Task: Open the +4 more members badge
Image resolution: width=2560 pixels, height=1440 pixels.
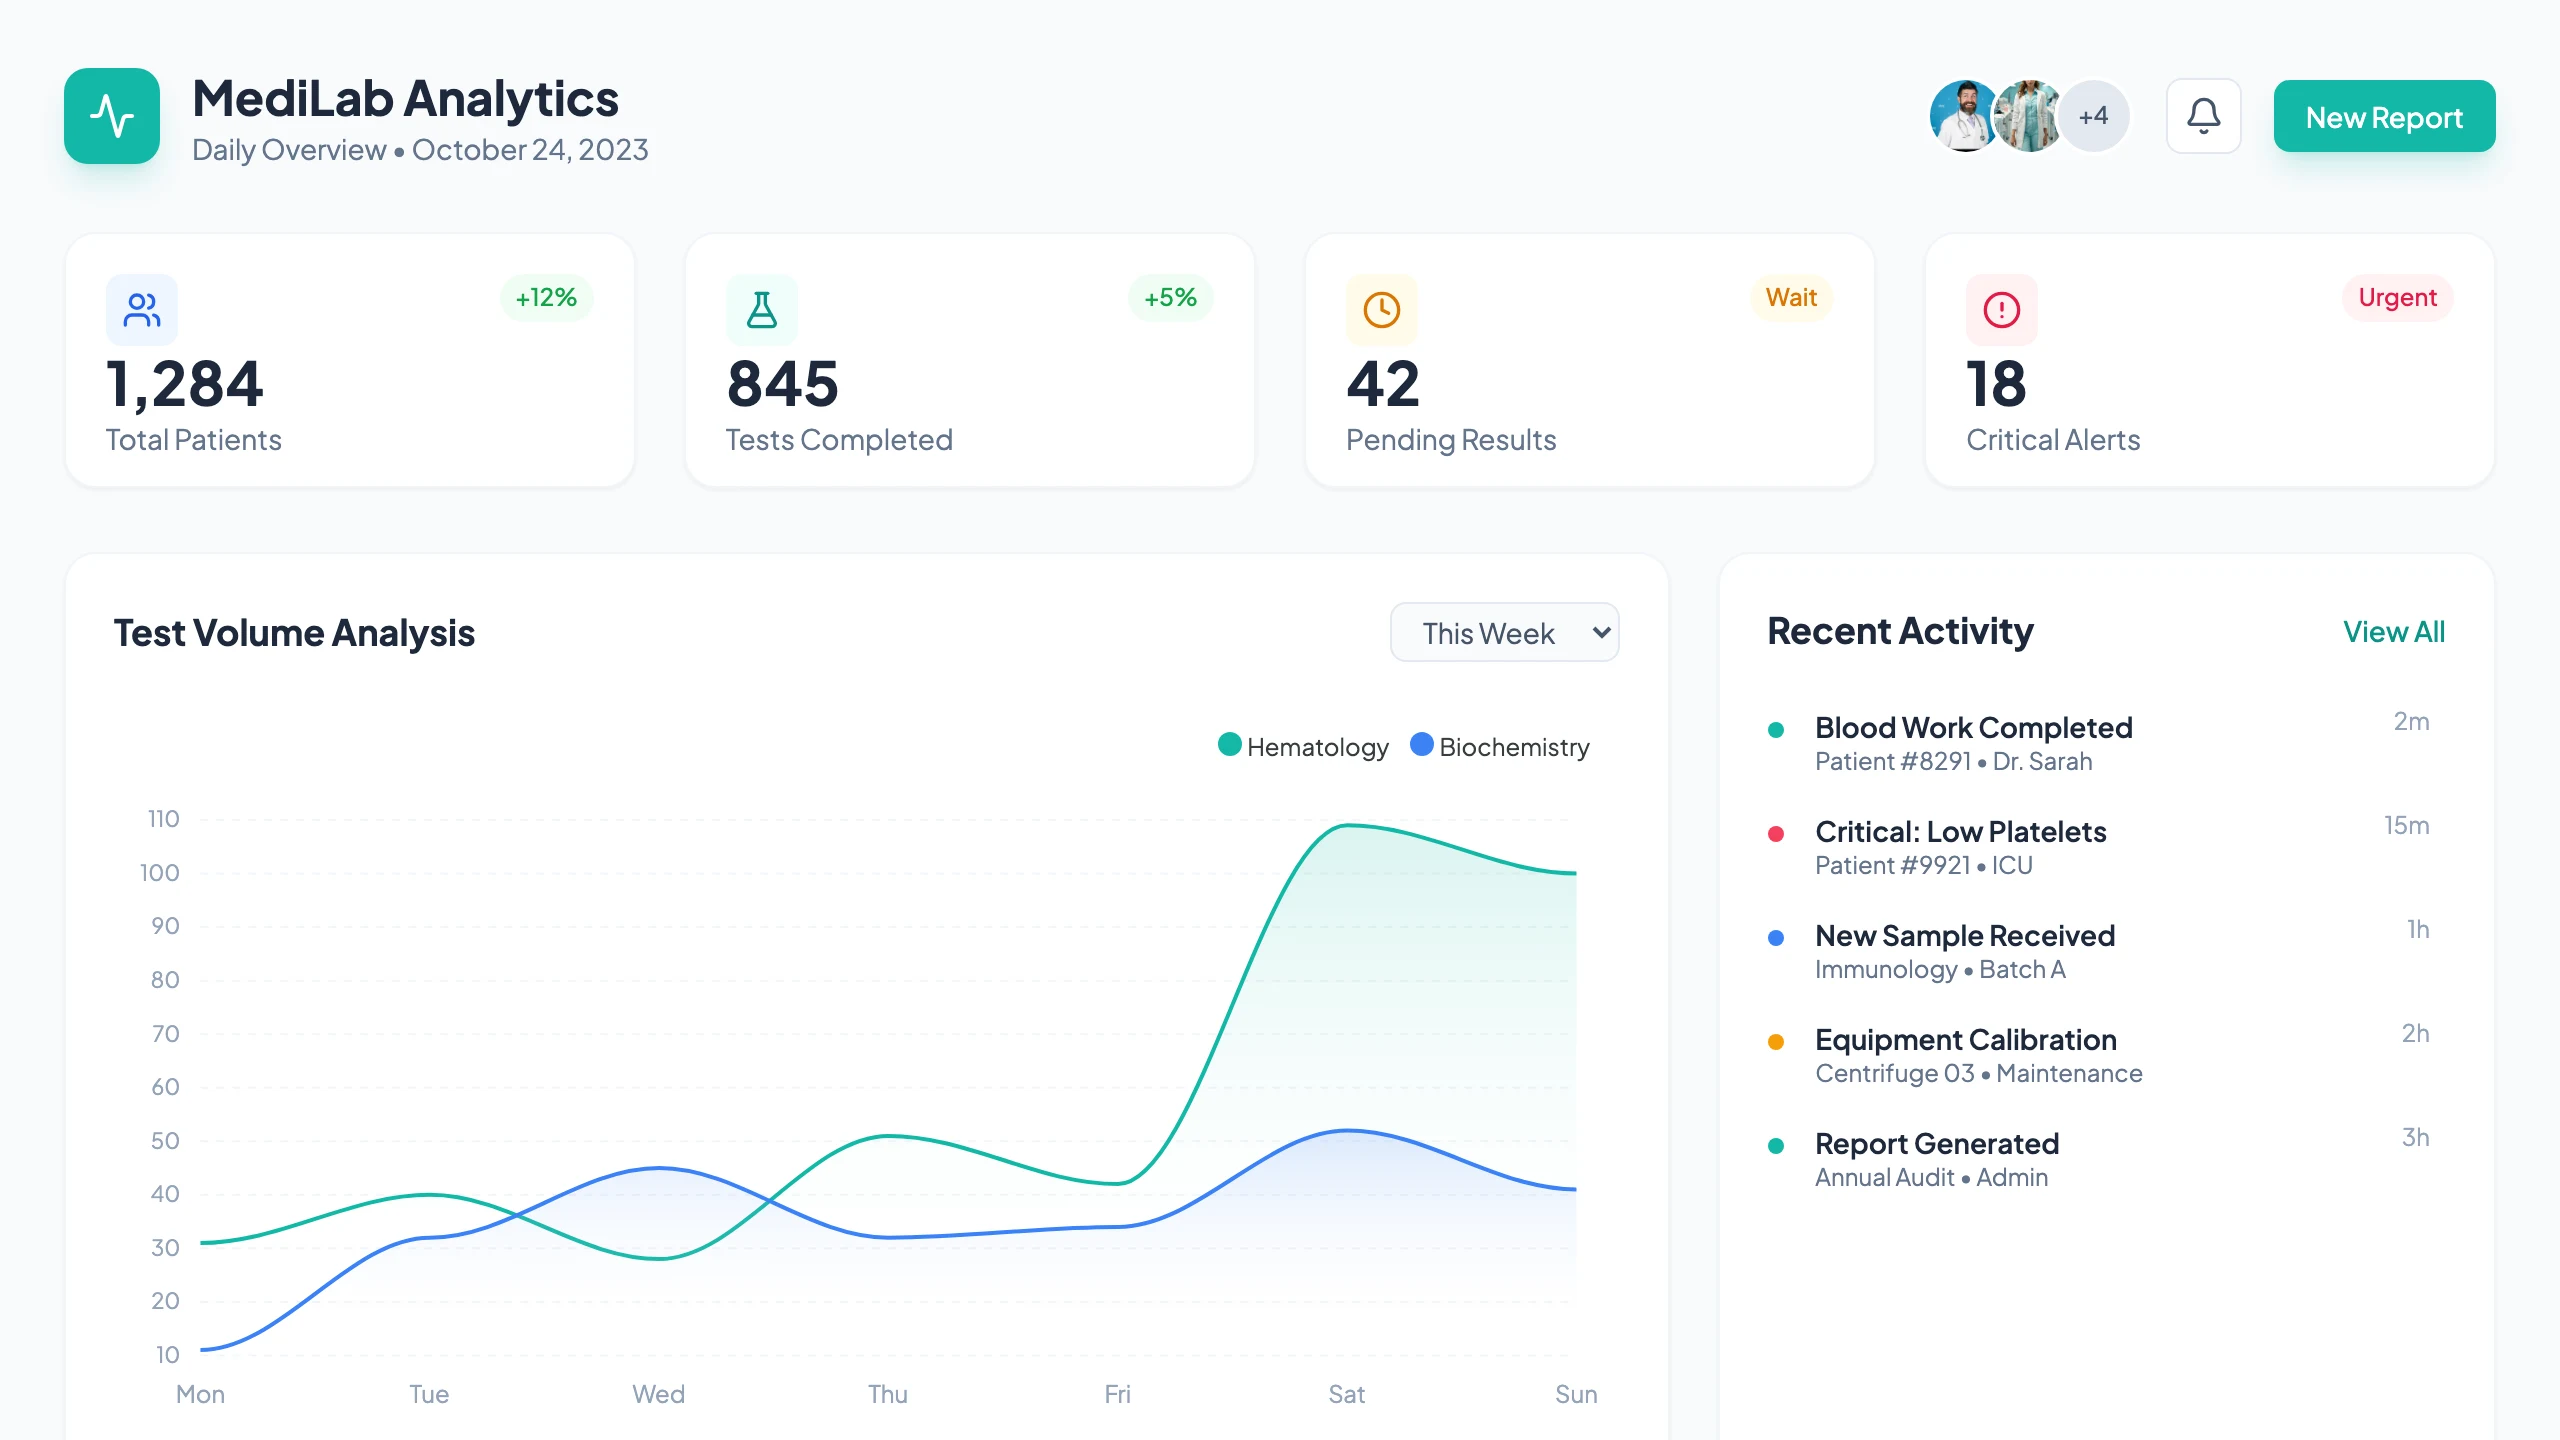Action: (2093, 116)
